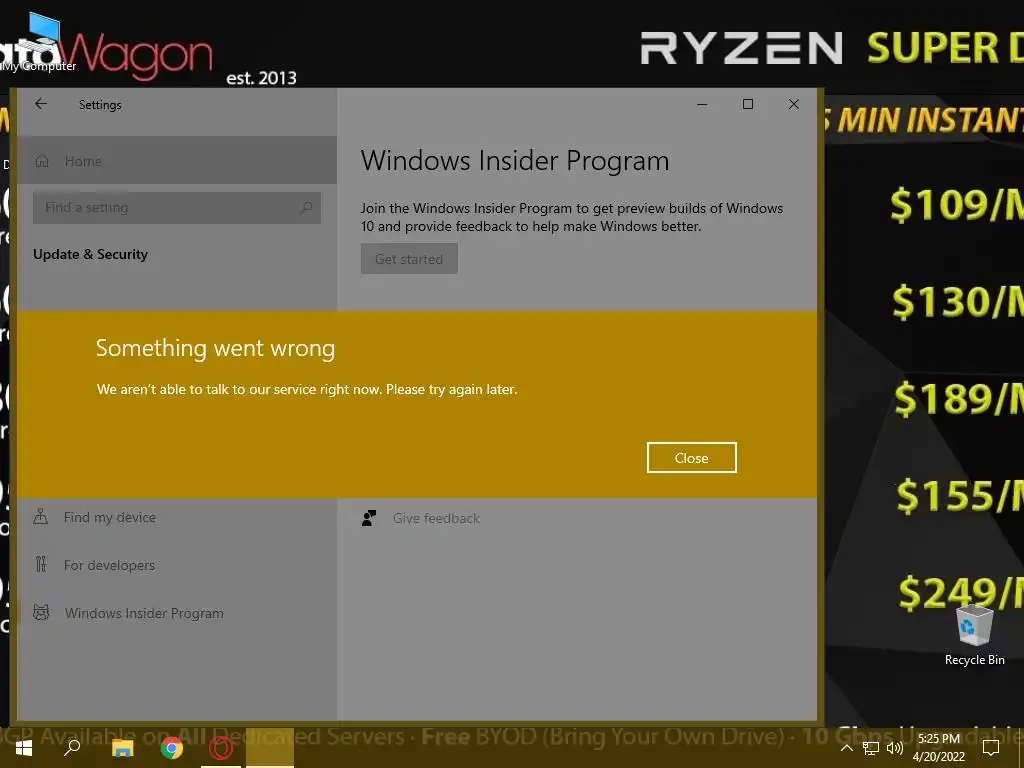Image resolution: width=1024 pixels, height=768 pixels.
Task: Open the Windows Start menu
Action: point(24,748)
